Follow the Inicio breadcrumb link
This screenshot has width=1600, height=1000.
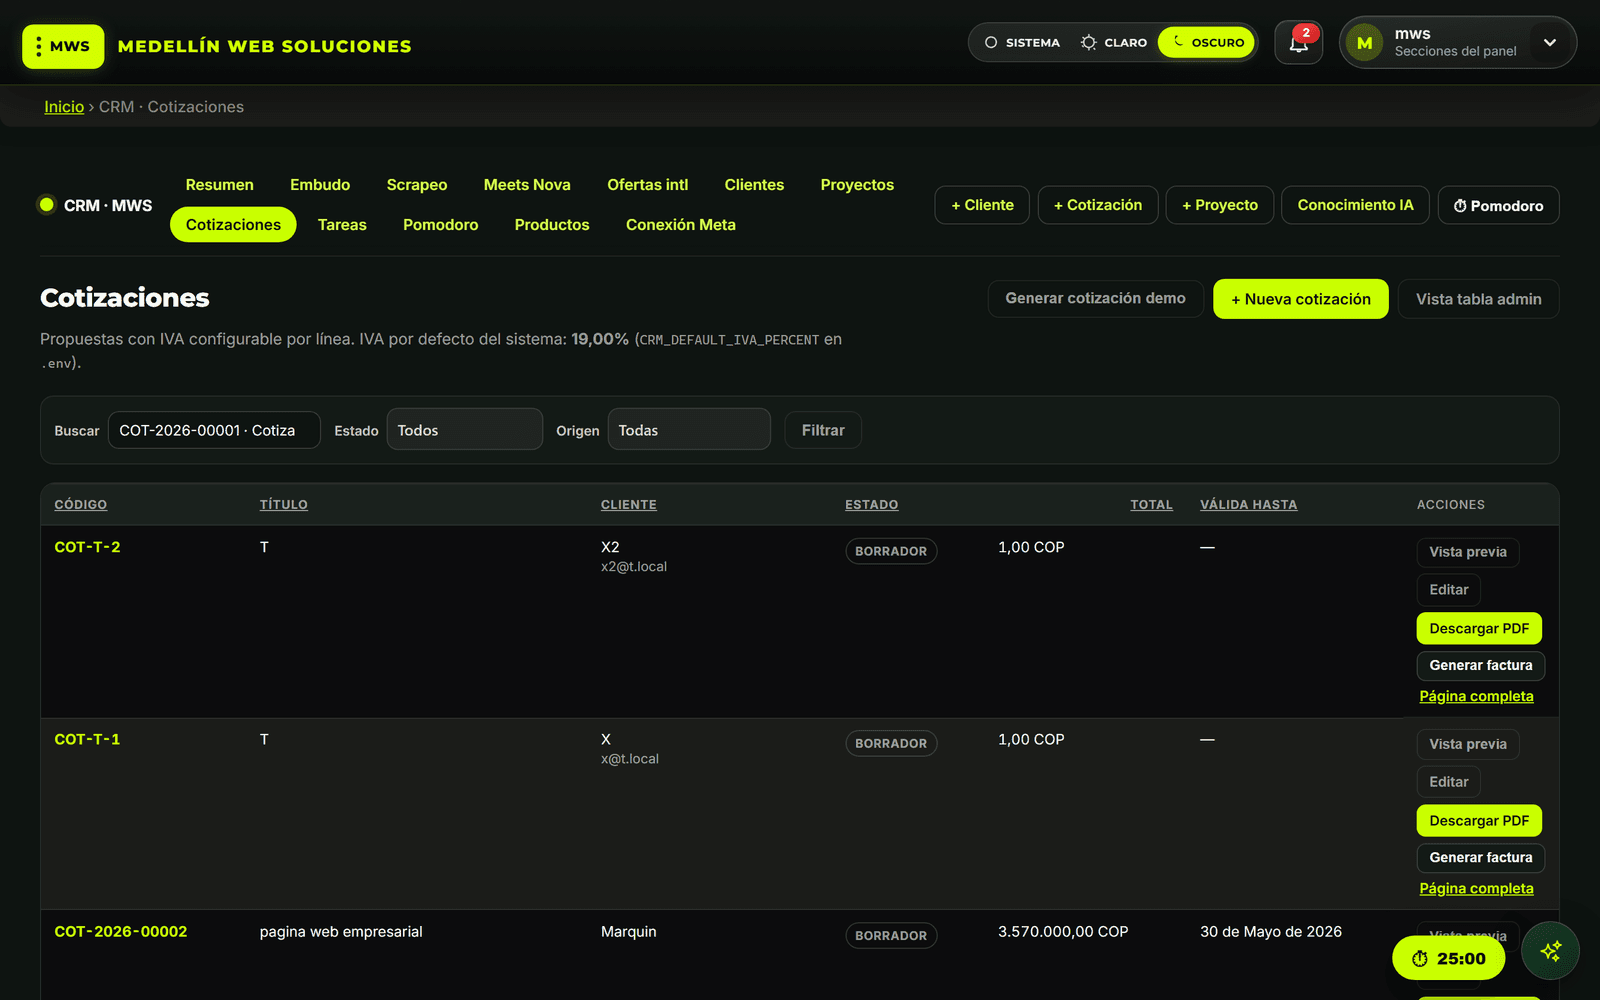(x=64, y=107)
